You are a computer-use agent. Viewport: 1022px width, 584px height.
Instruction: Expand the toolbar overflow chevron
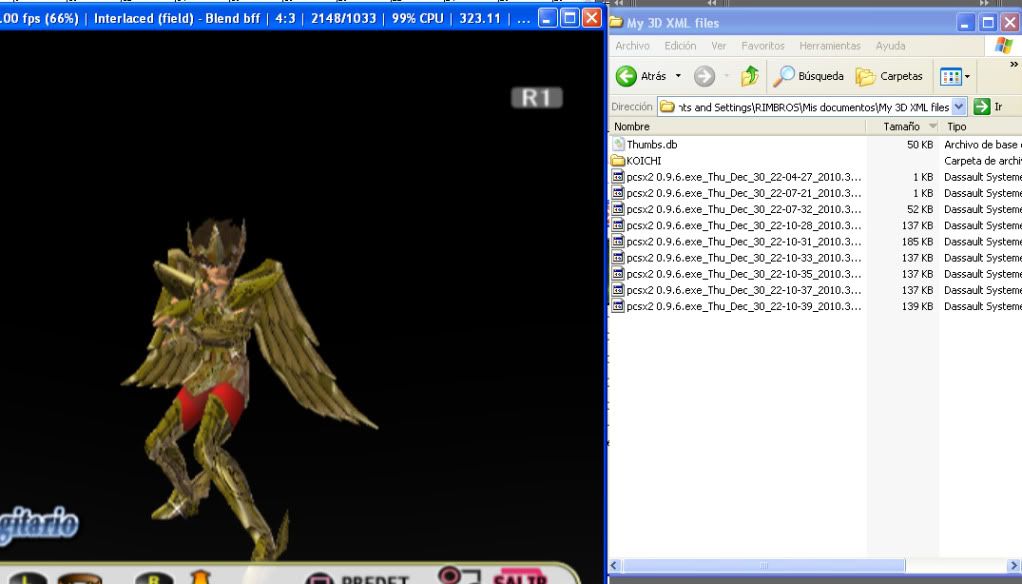[1014, 65]
